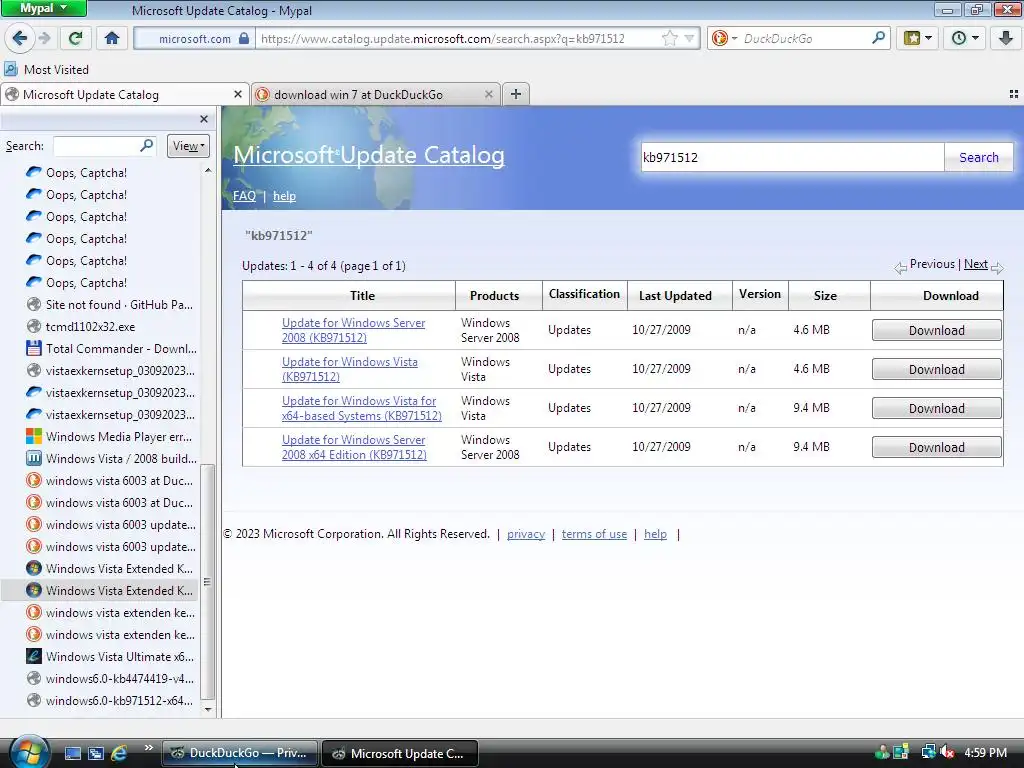
Task: Open the windows6.0-kb971512-x64... history entry
Action: point(110,701)
